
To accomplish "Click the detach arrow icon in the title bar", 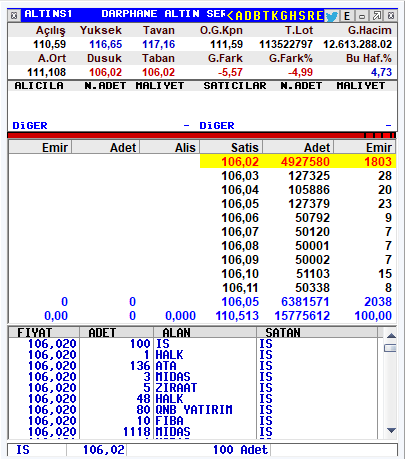I will click(x=377, y=16).
